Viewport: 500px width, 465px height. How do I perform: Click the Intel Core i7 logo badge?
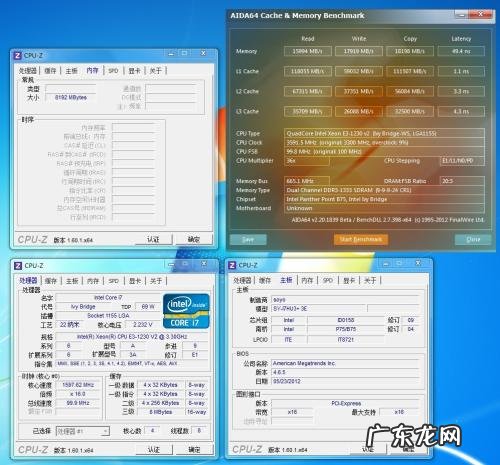pyautogui.click(x=186, y=311)
